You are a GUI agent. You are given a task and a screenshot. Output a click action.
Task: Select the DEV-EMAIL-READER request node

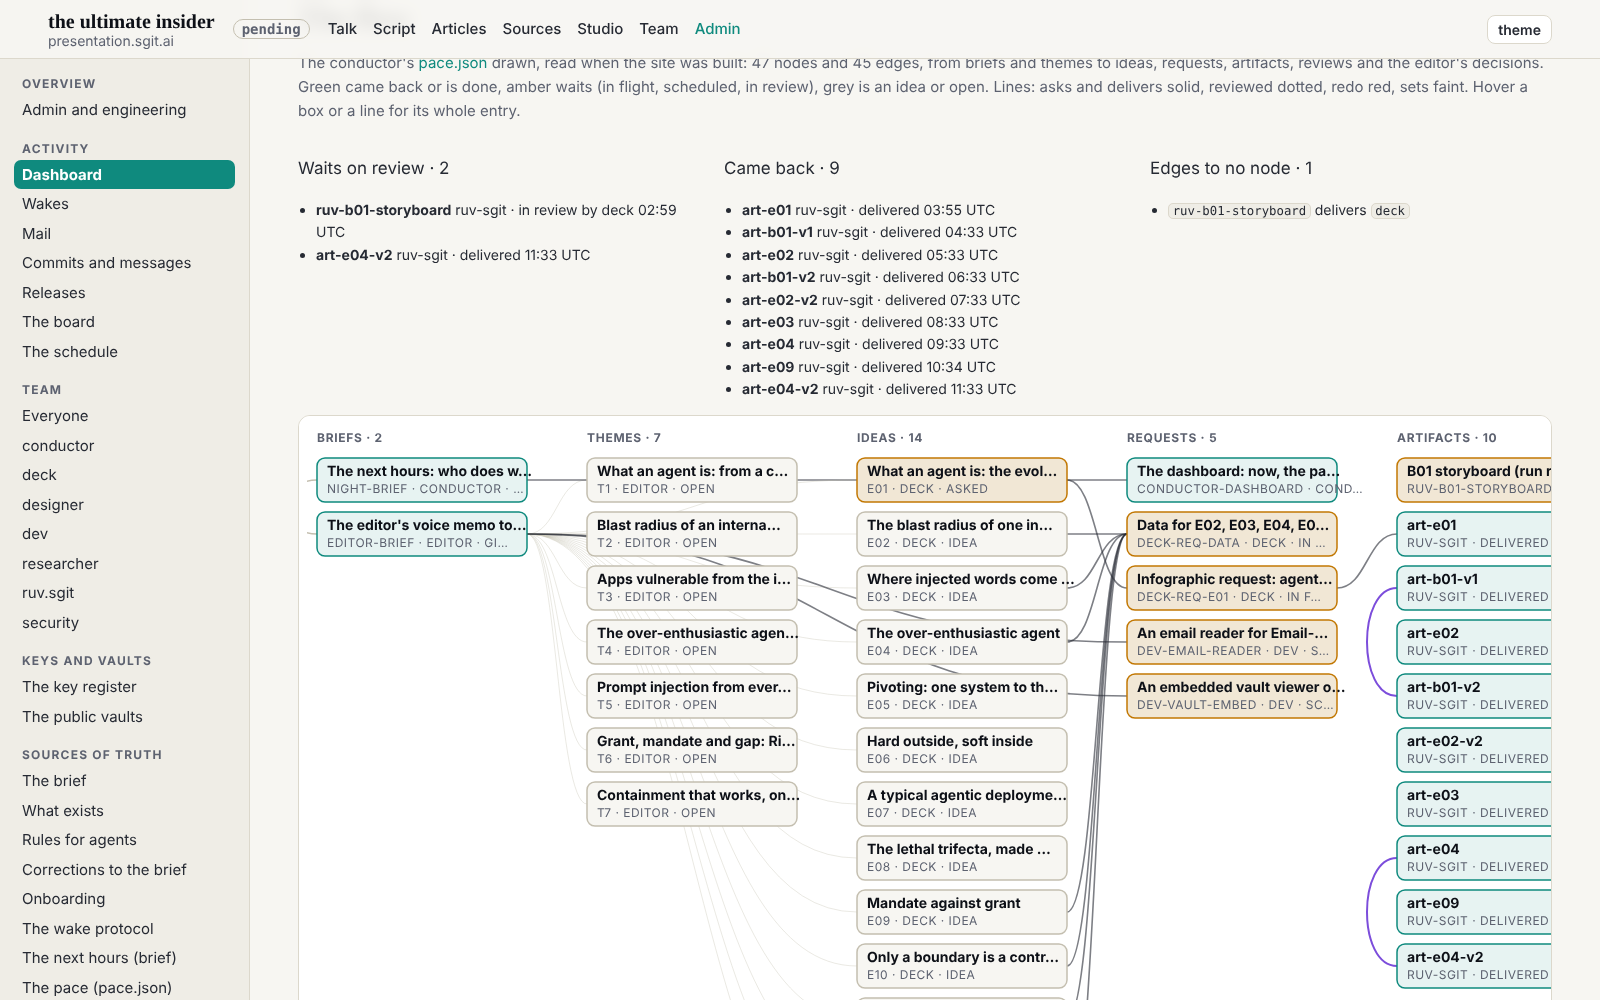pyautogui.click(x=1232, y=642)
